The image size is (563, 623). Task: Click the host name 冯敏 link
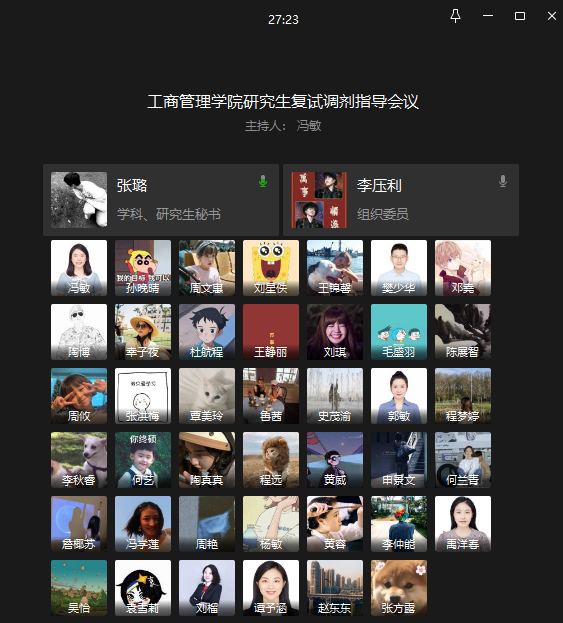309,126
